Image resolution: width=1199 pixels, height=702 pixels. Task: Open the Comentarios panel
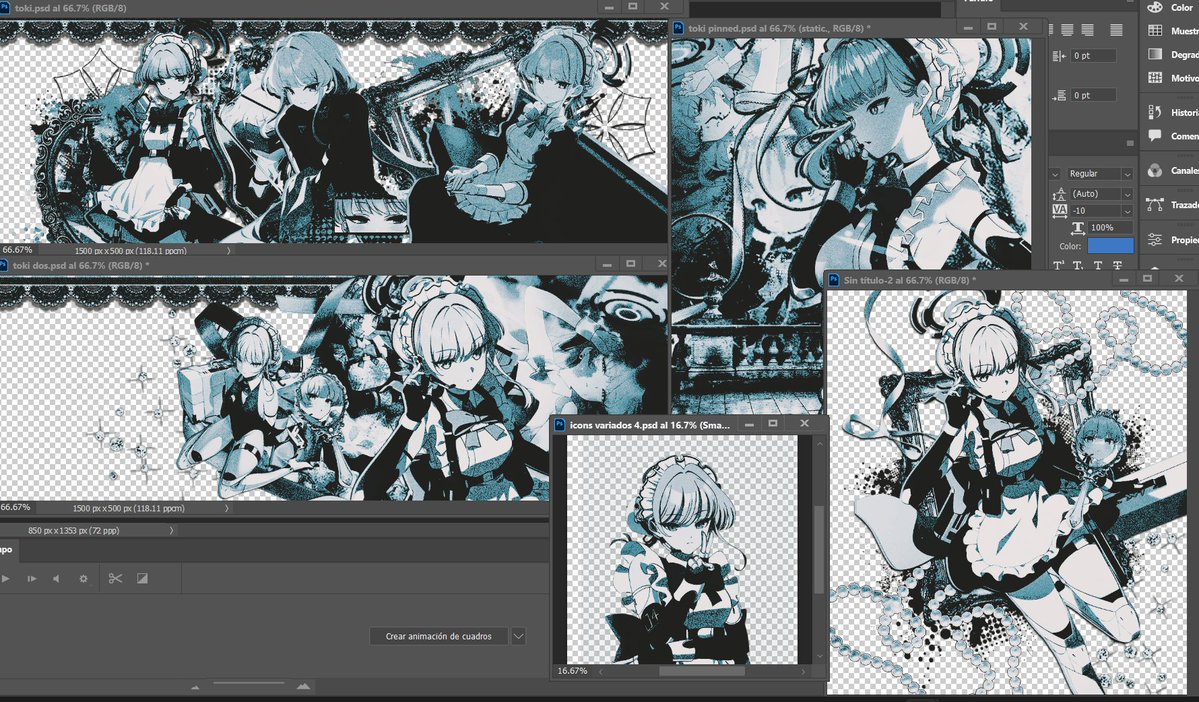(x=1155, y=135)
